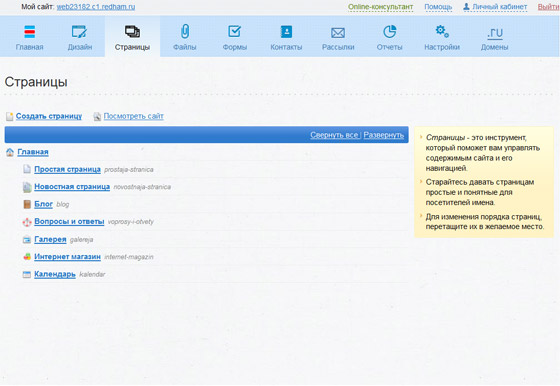This screenshot has width=560, height=386.
Task: Click the novostnaja-stranica slug text
Action: click(142, 187)
